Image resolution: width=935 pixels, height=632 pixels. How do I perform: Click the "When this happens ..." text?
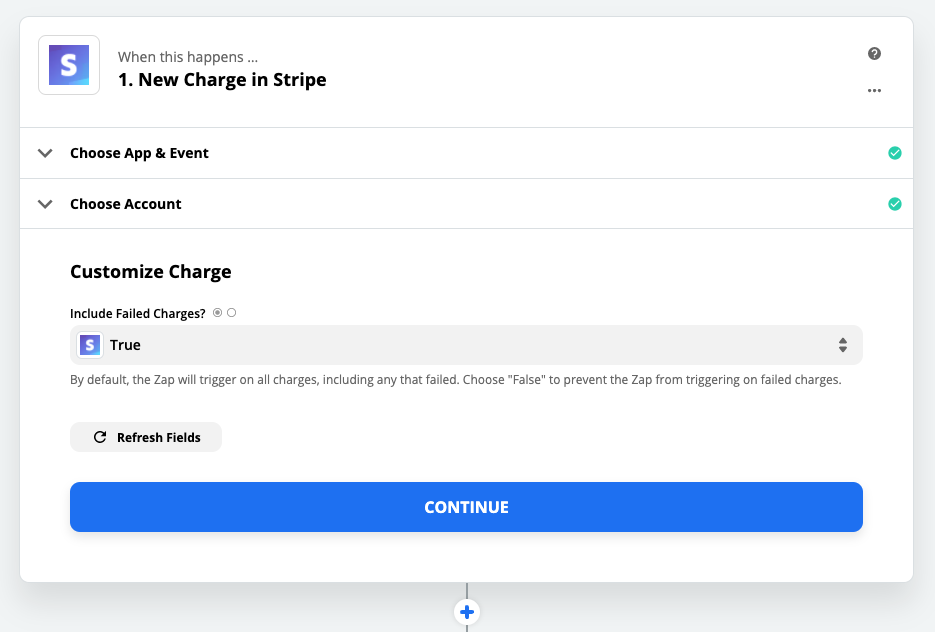pos(188,57)
